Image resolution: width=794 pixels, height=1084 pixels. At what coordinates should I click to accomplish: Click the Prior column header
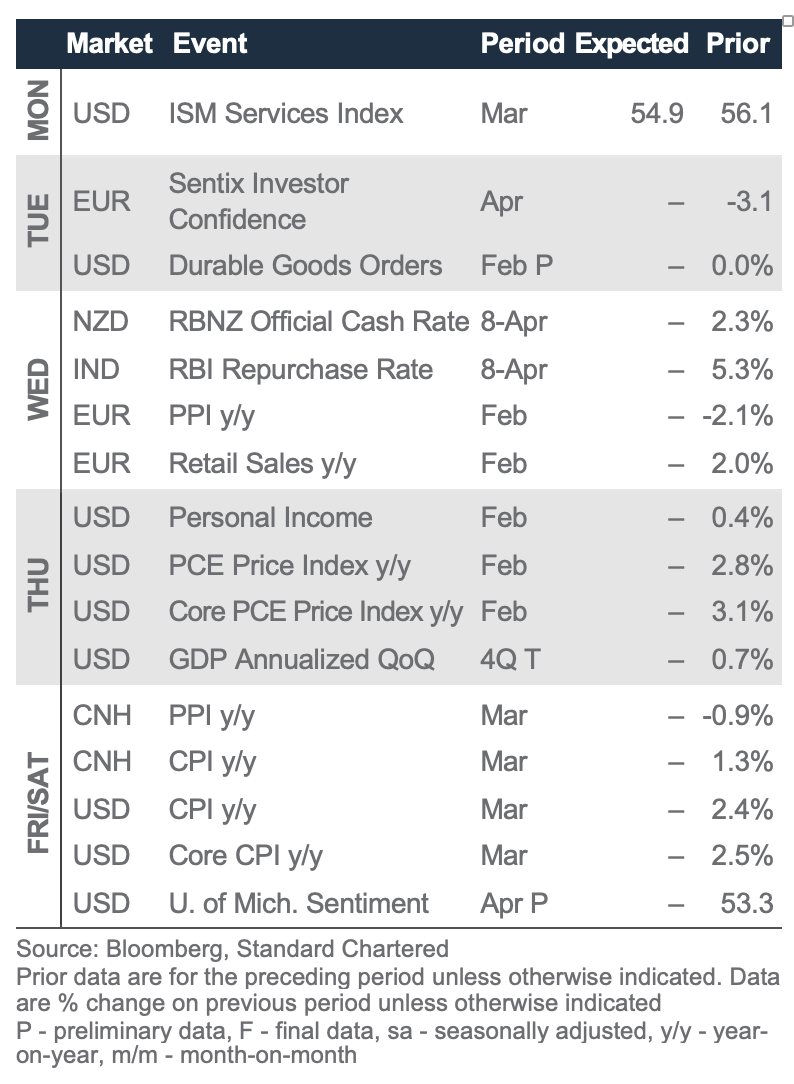coord(738,44)
